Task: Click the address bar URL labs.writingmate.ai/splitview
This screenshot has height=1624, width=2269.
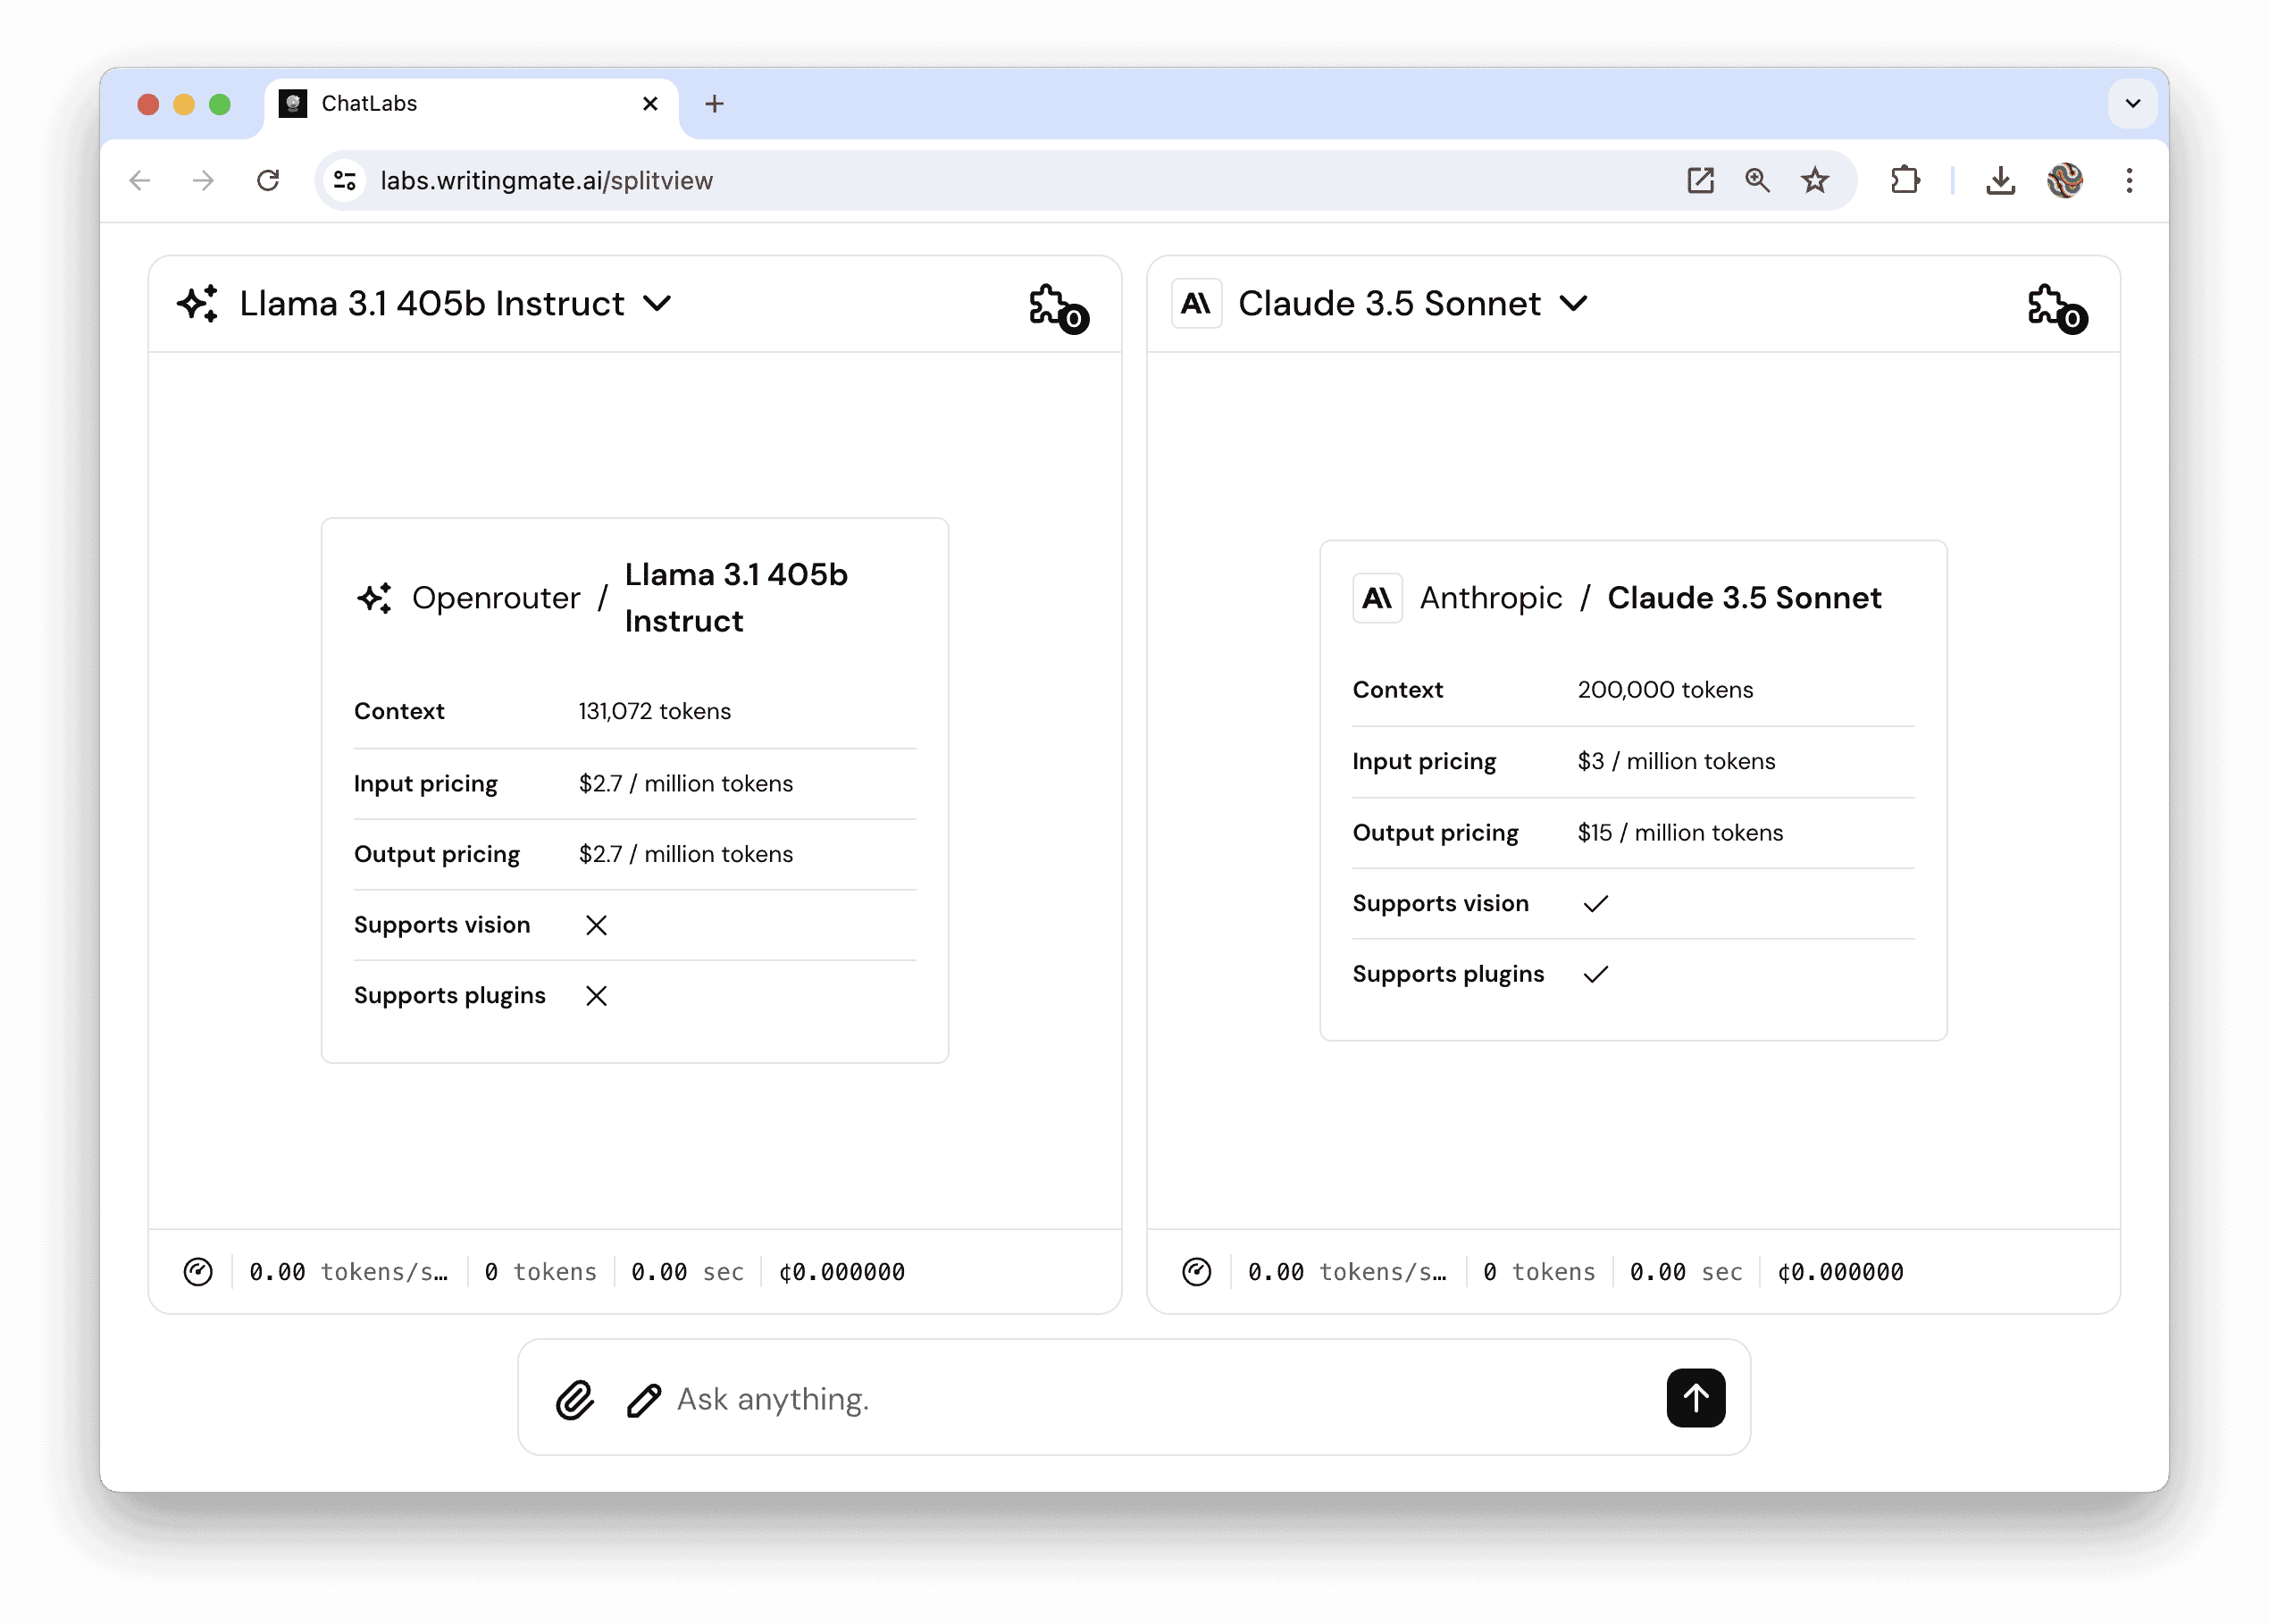Action: pos(546,181)
